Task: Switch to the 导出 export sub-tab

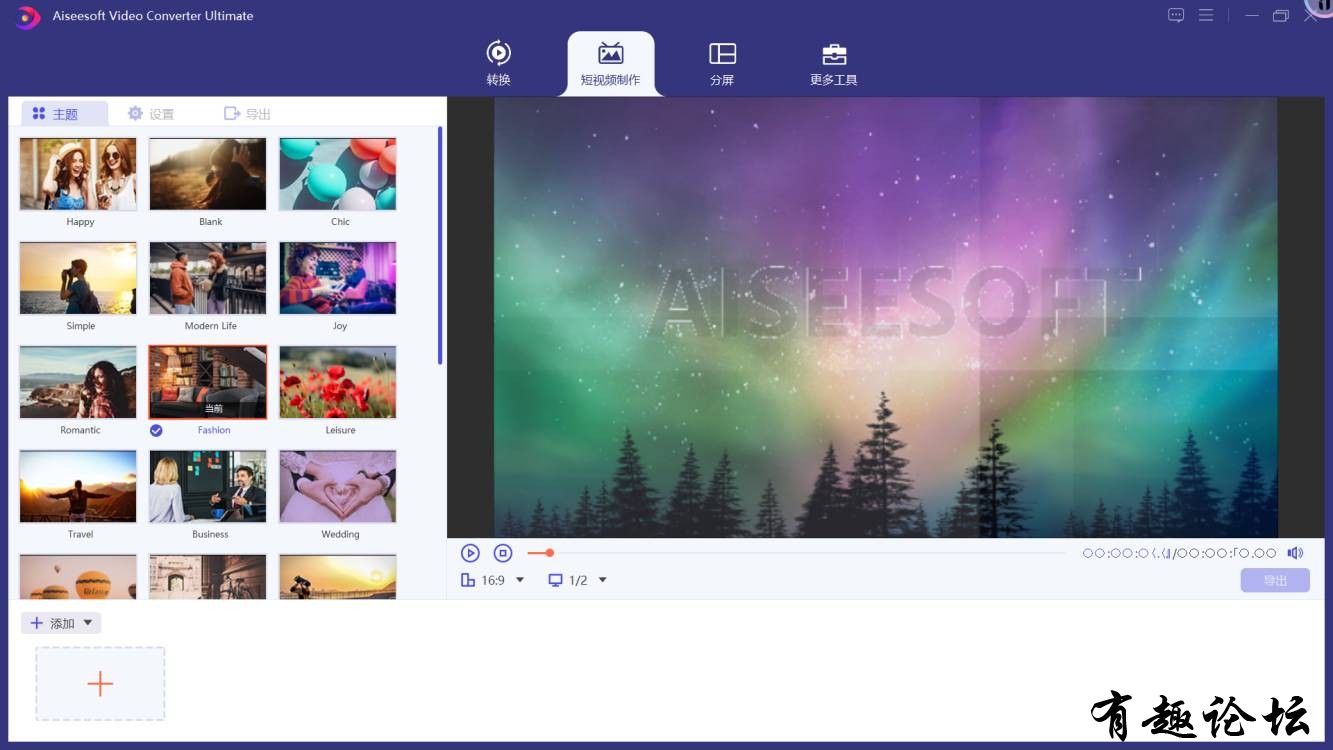Action: coord(247,114)
